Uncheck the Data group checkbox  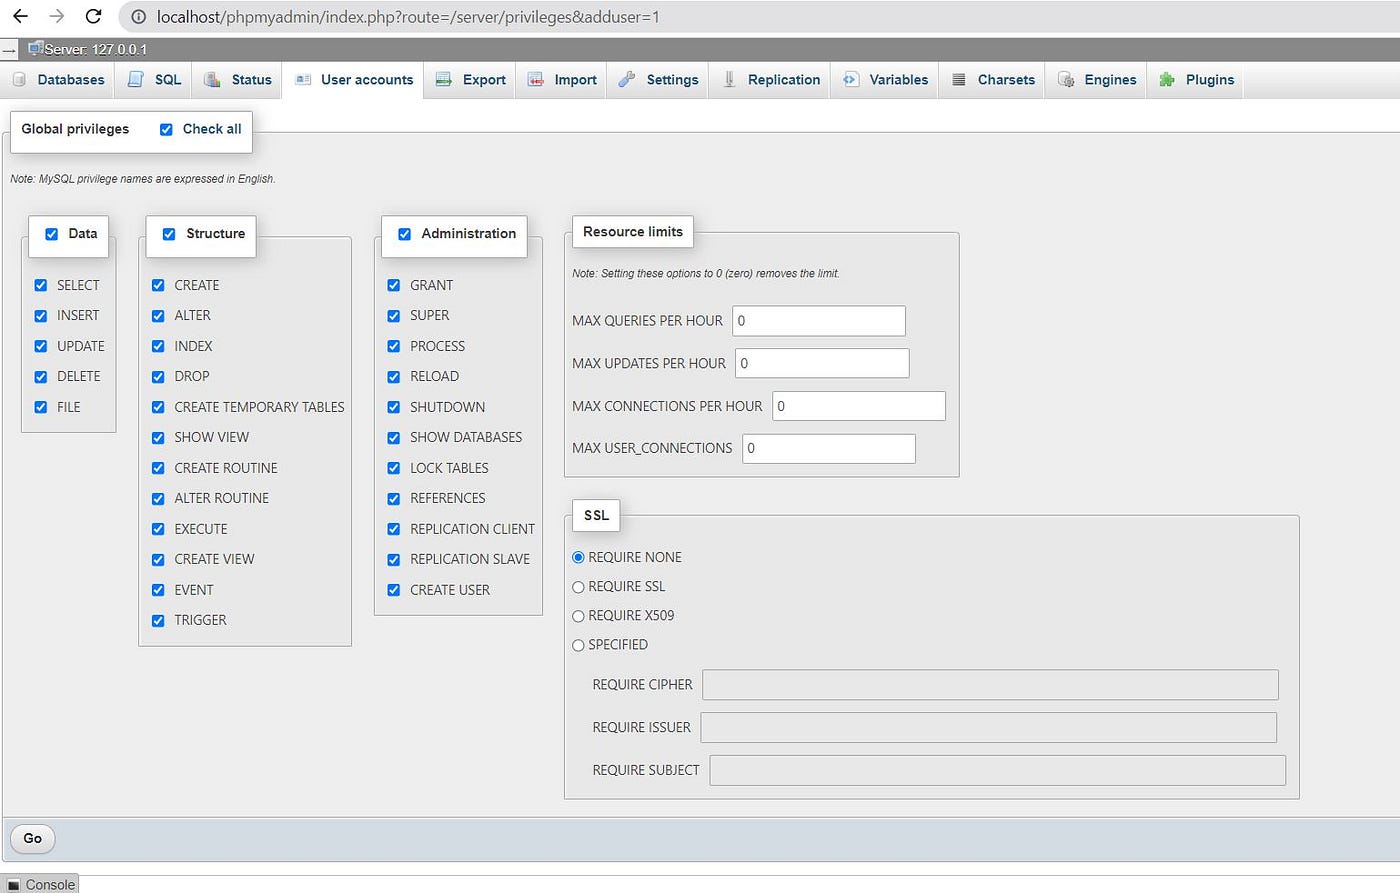[x=51, y=234]
